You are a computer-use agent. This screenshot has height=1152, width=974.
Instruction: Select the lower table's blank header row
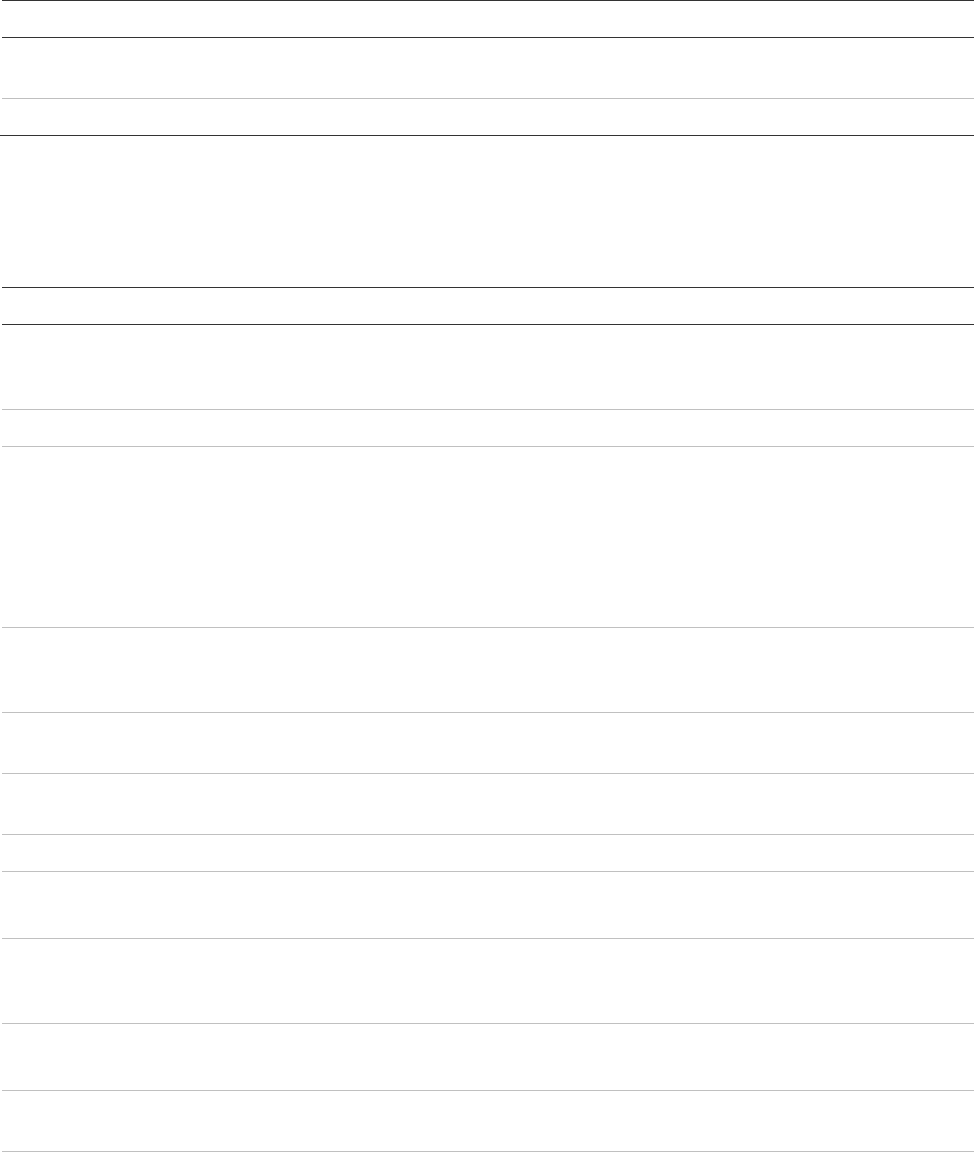(x=487, y=306)
